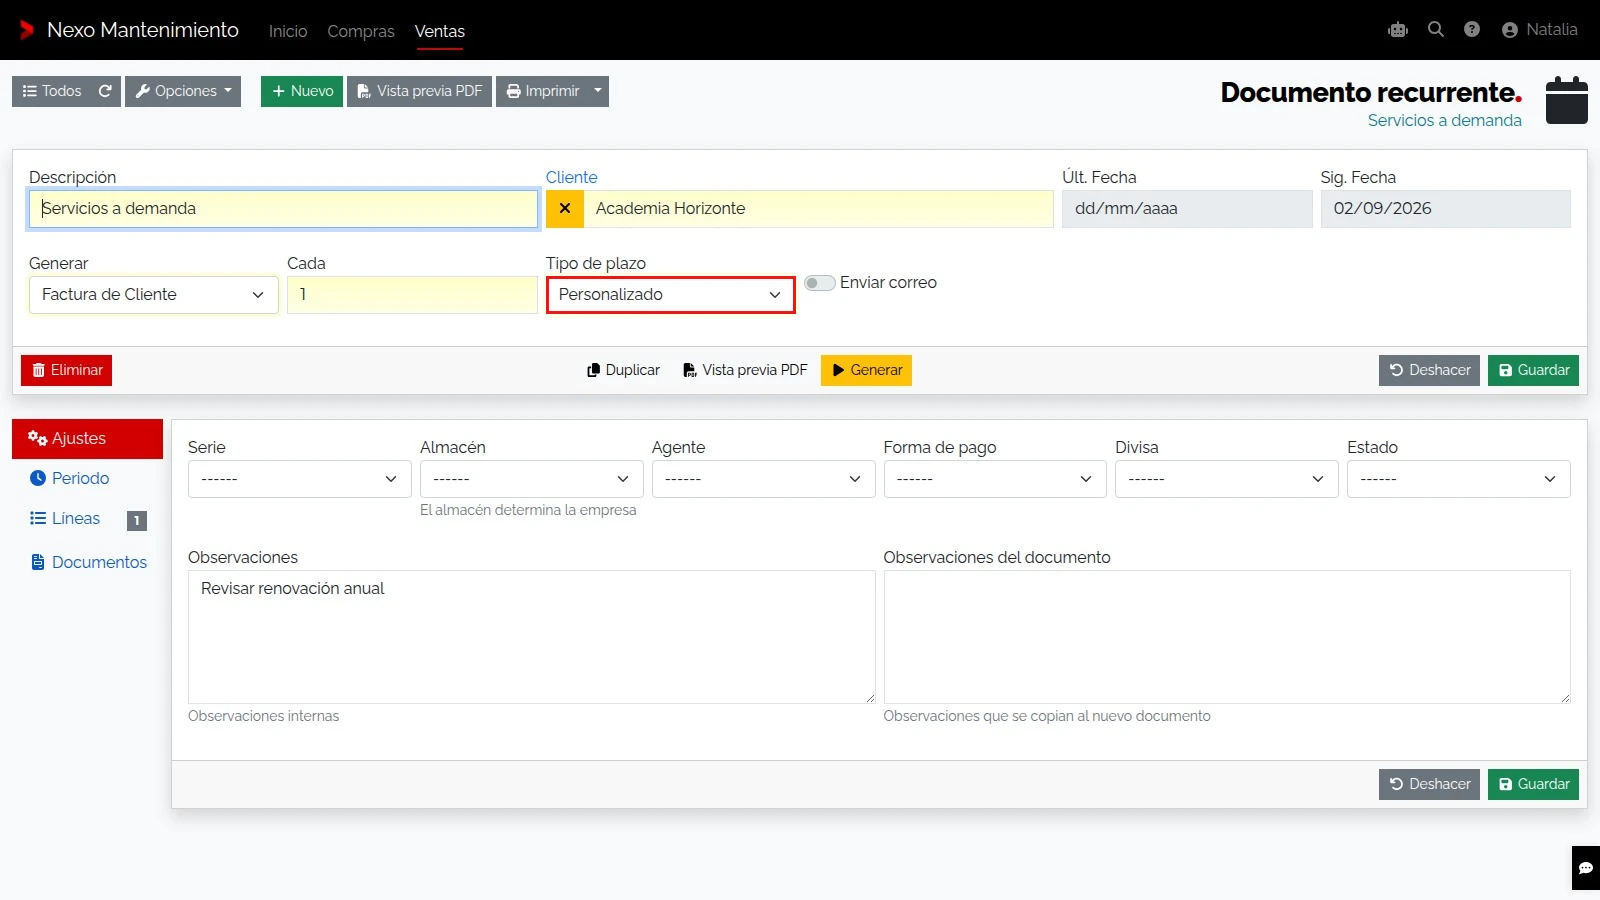The height and width of the screenshot is (900, 1600).
Task: Open the Opciones dropdown menu
Action: (183, 91)
